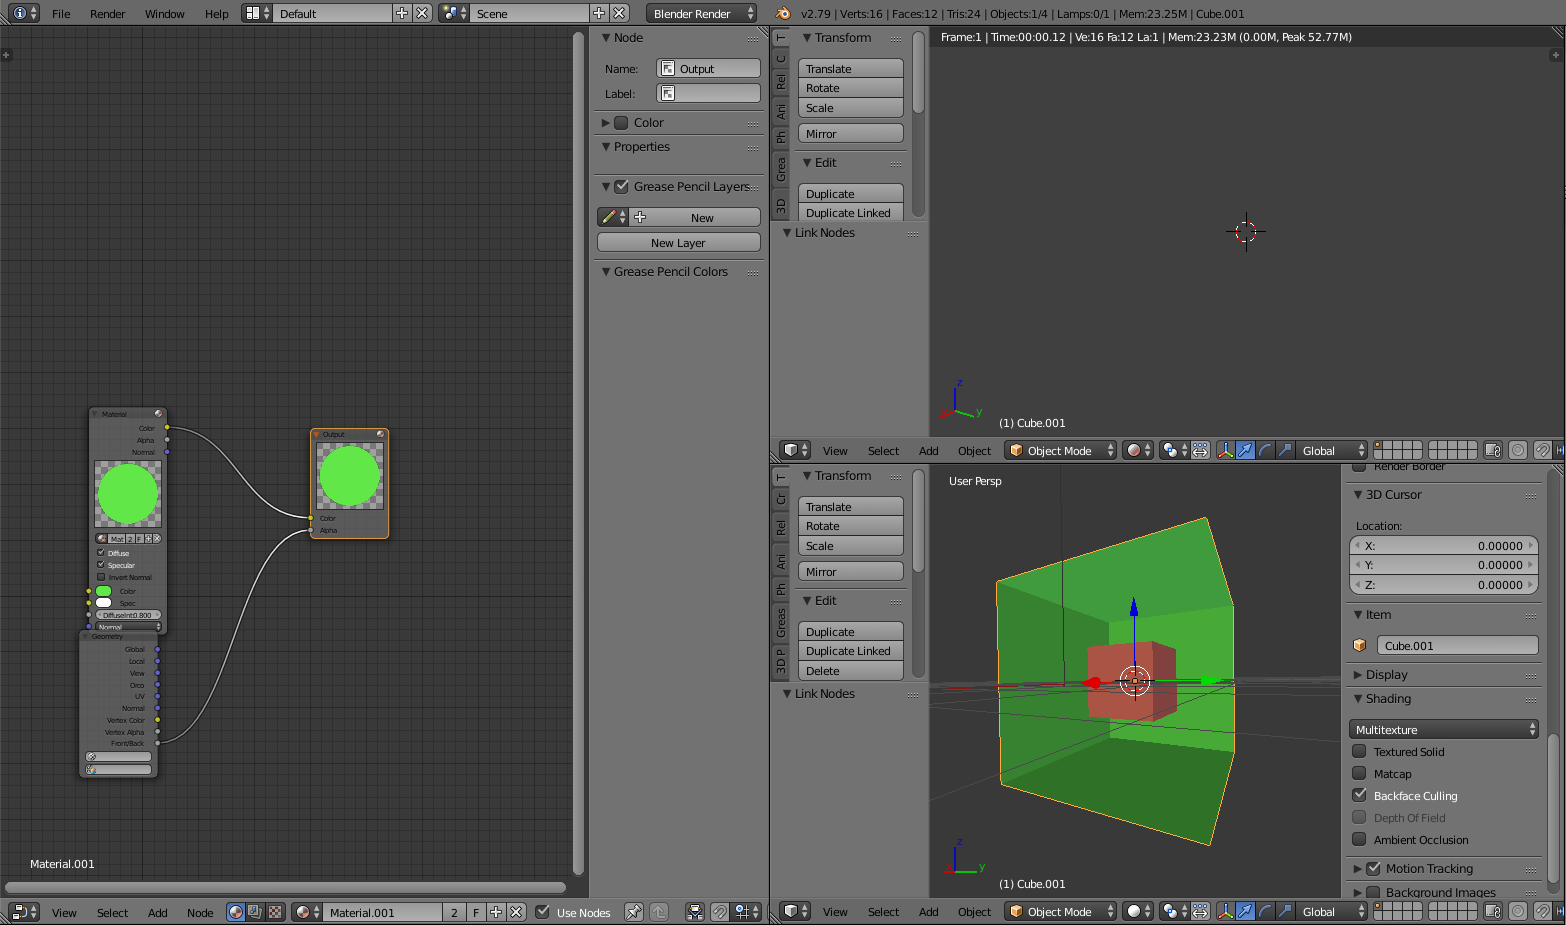Click the preview sphere icon on Output node header
This screenshot has height=925, width=1566.
pos(380,434)
